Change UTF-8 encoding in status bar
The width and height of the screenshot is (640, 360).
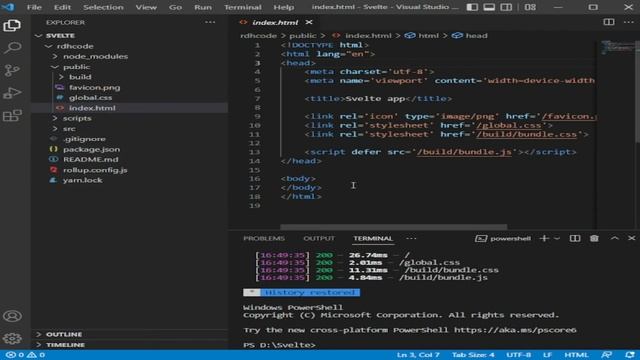[519, 355]
